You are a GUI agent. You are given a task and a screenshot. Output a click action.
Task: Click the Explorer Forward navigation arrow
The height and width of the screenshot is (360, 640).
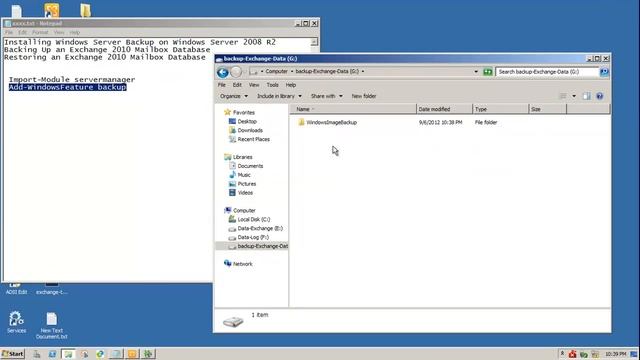point(236,72)
